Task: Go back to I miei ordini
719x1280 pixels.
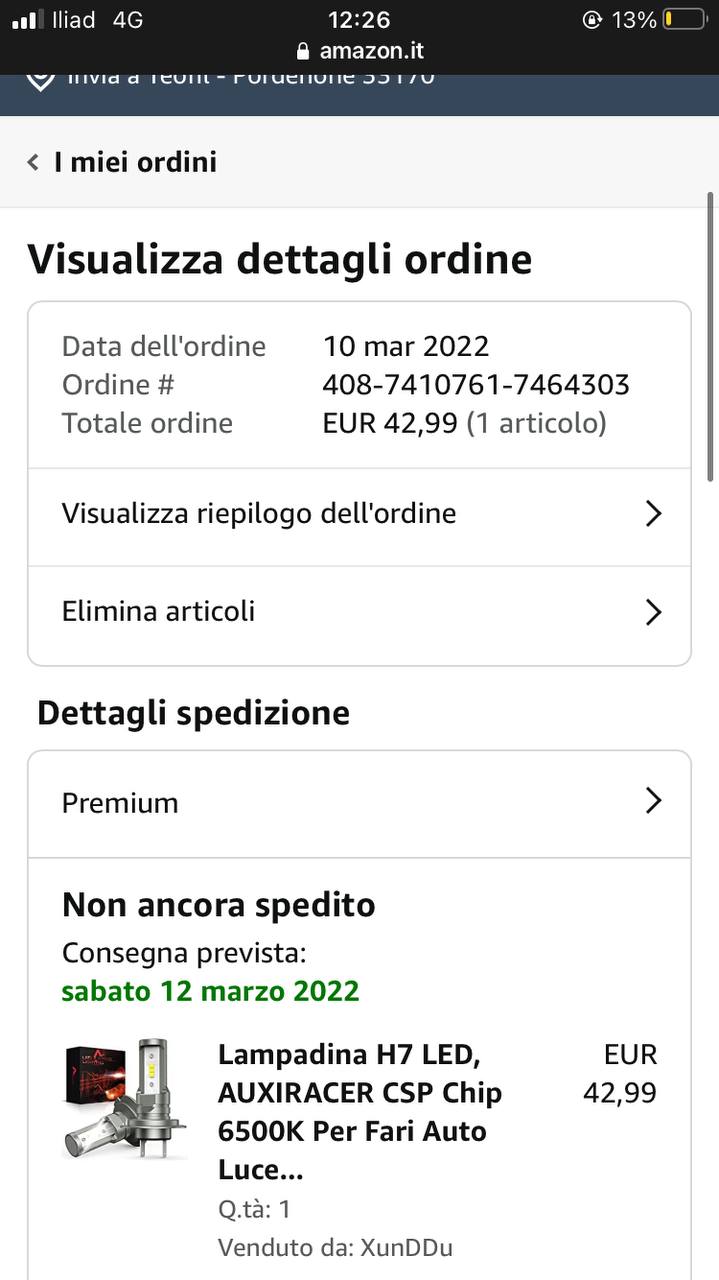Action: click(135, 162)
